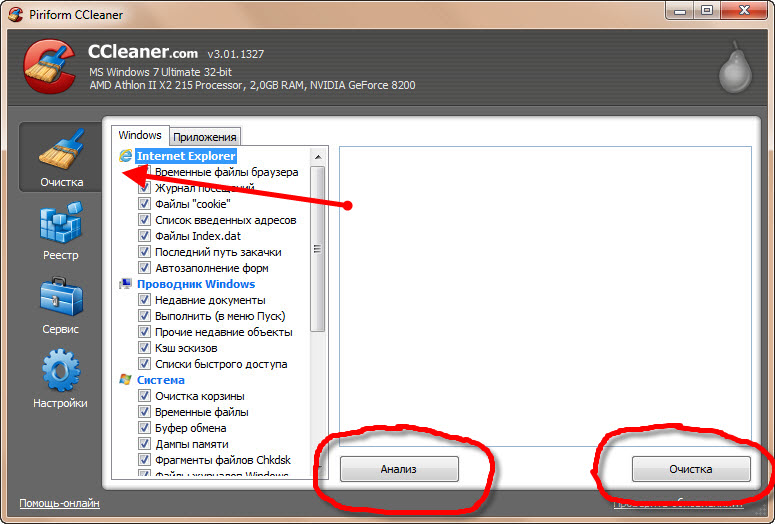Click the cleaner list scrollbar thumb
Image resolution: width=775 pixels, height=524 pixels.
(318, 249)
